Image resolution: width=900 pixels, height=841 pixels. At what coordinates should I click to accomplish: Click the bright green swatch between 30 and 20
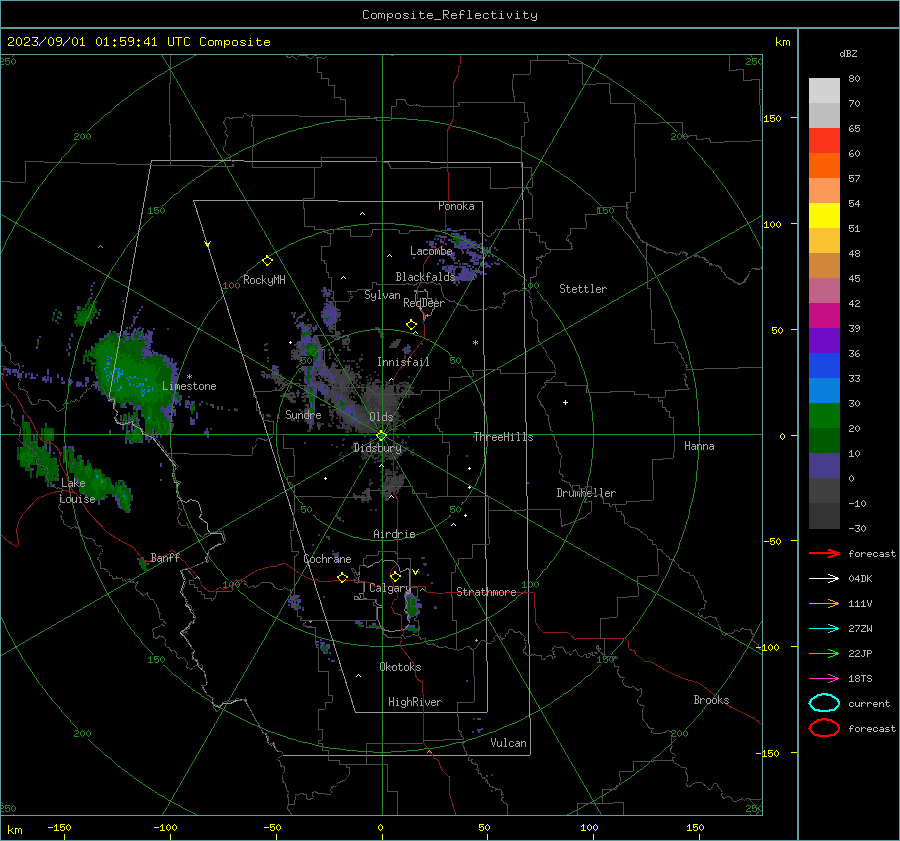pos(824,416)
